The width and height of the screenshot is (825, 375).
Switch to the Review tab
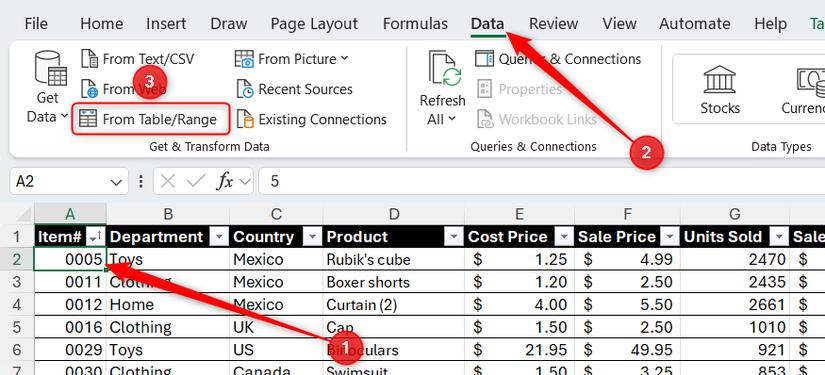click(553, 24)
